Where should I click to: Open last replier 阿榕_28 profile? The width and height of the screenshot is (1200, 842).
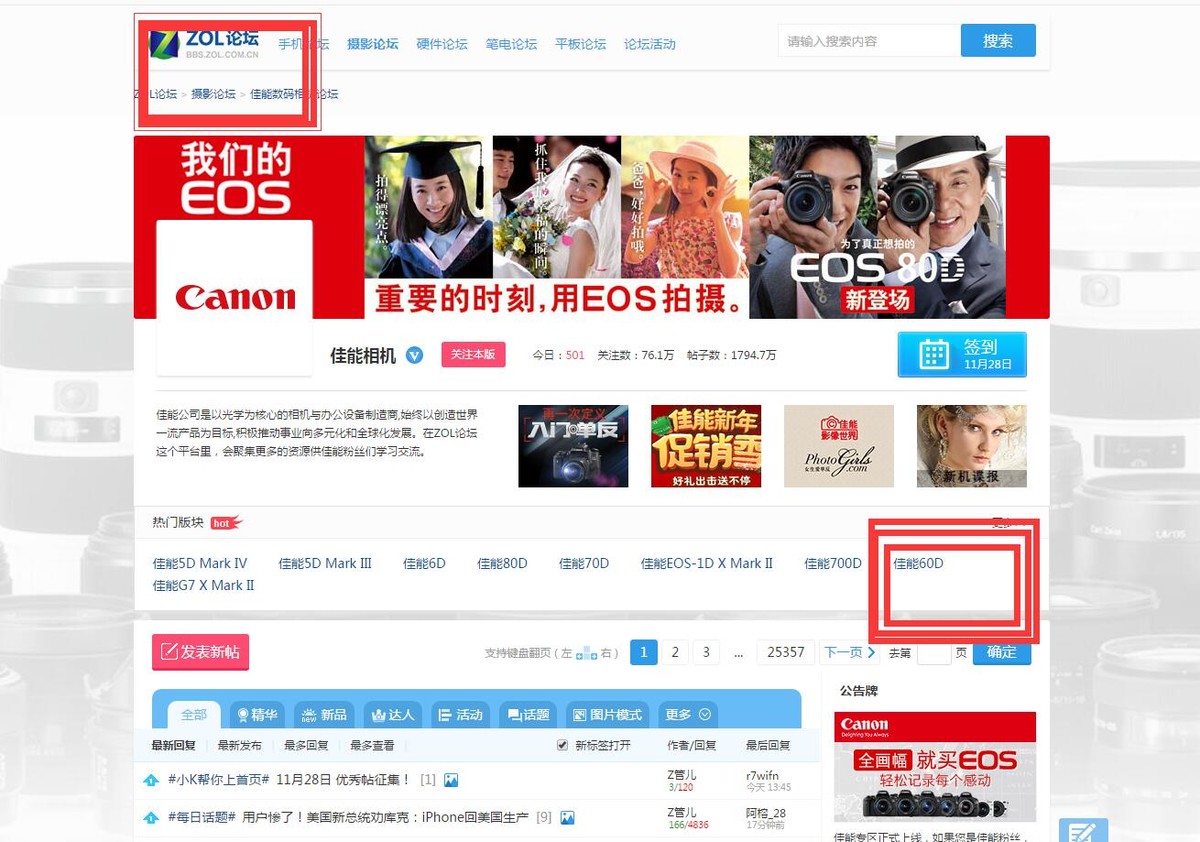[x=766, y=813]
